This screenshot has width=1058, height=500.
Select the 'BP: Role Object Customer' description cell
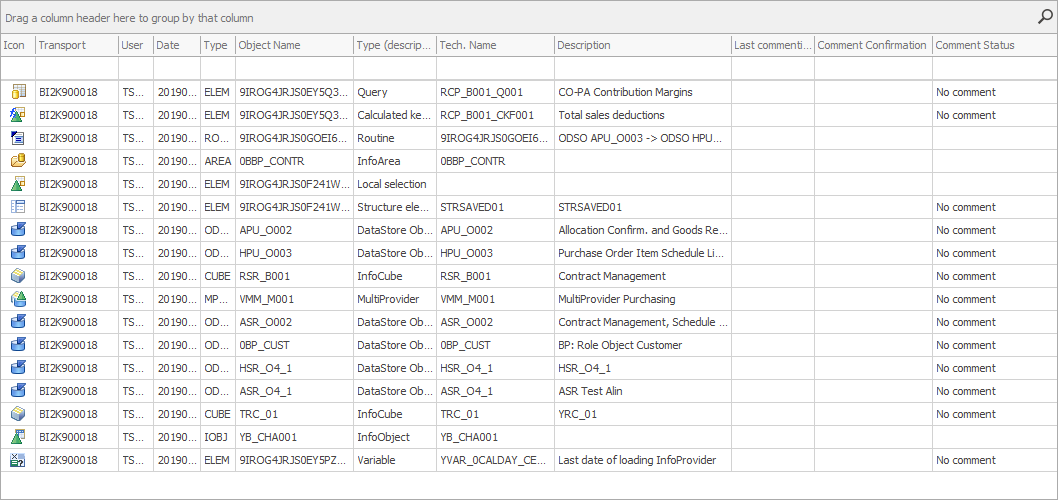pos(620,345)
